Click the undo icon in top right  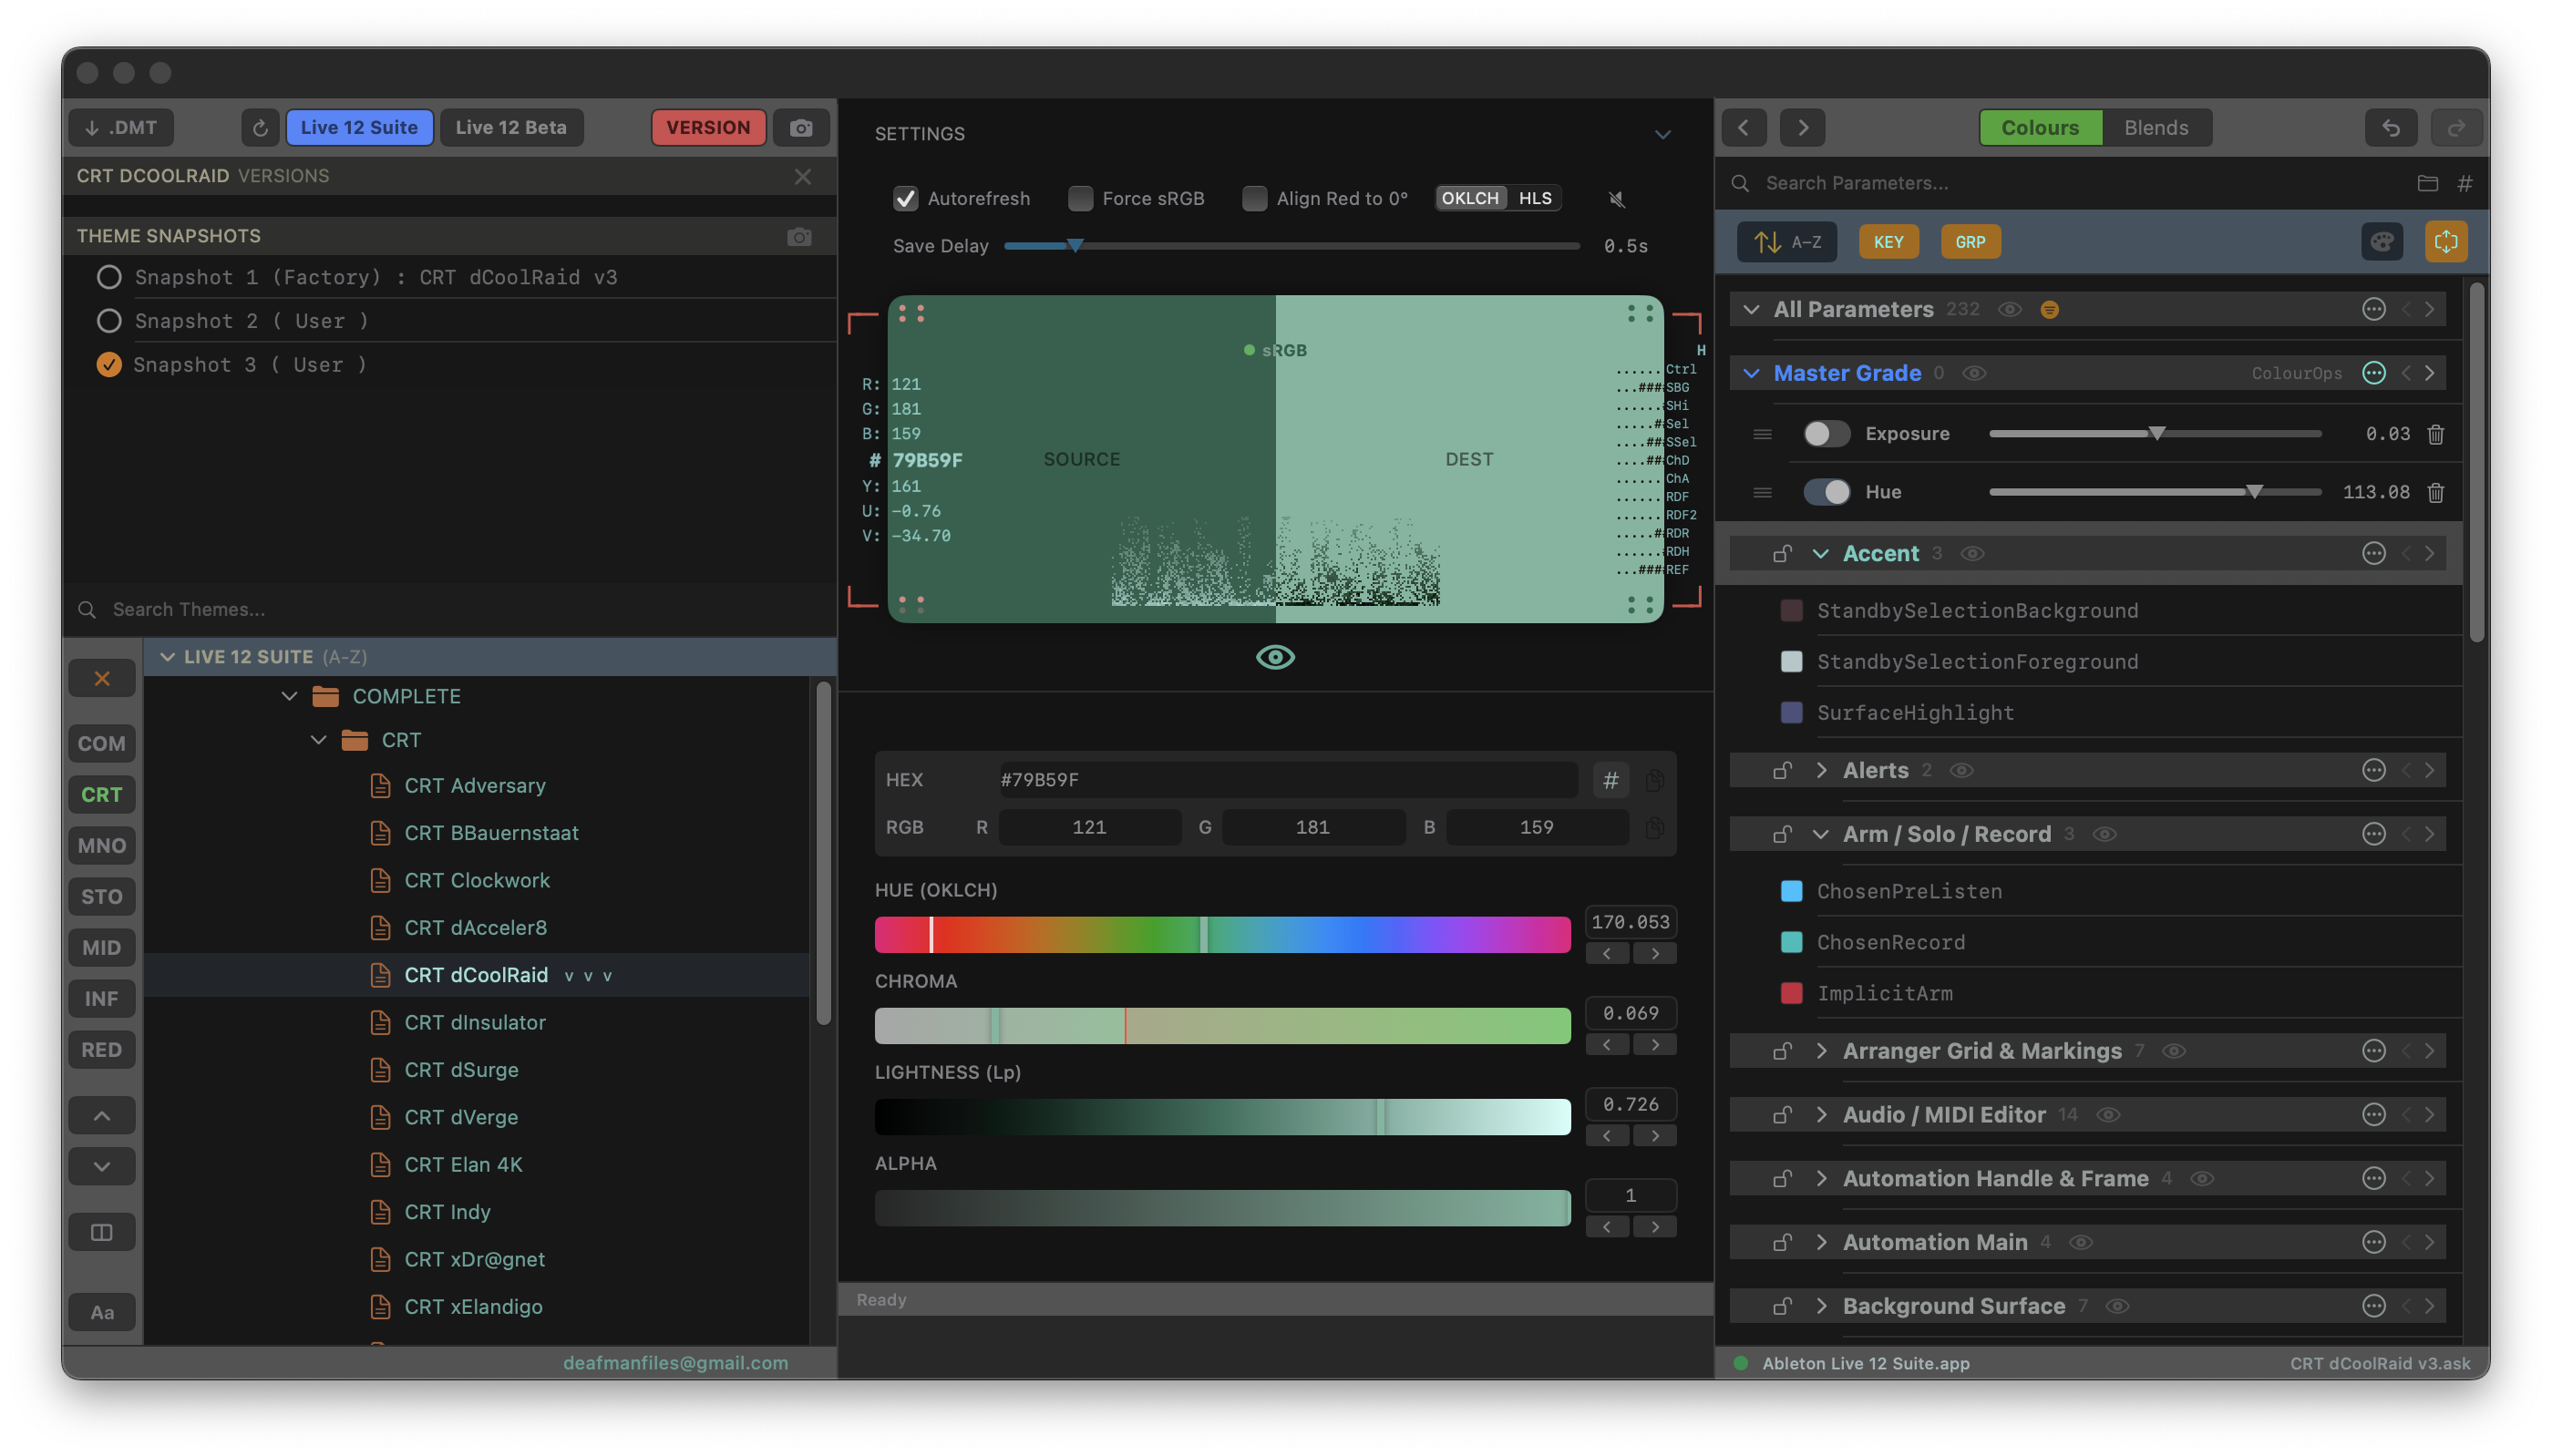click(x=2390, y=128)
